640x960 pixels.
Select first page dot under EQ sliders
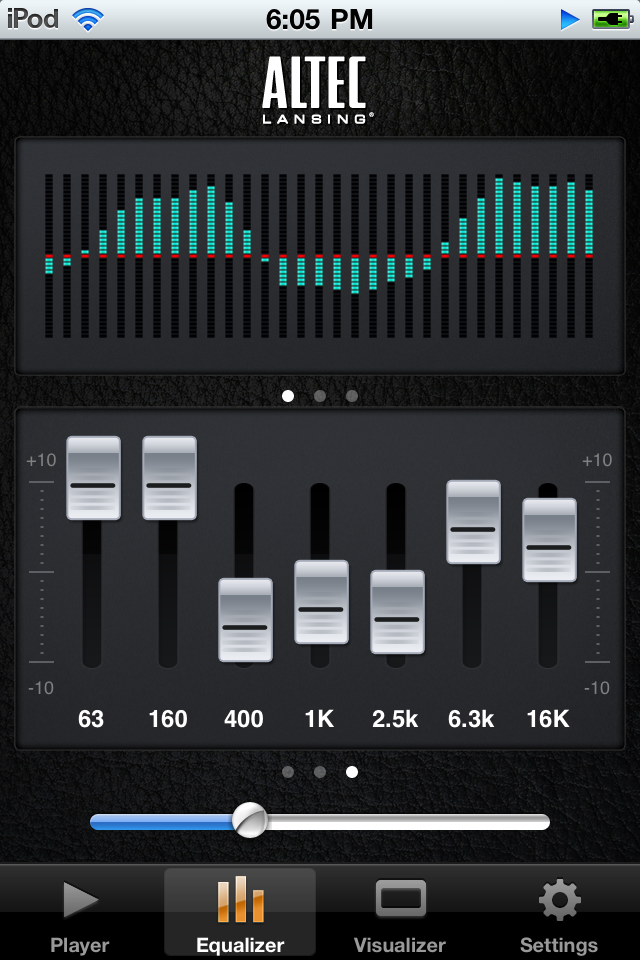pyautogui.click(x=288, y=772)
